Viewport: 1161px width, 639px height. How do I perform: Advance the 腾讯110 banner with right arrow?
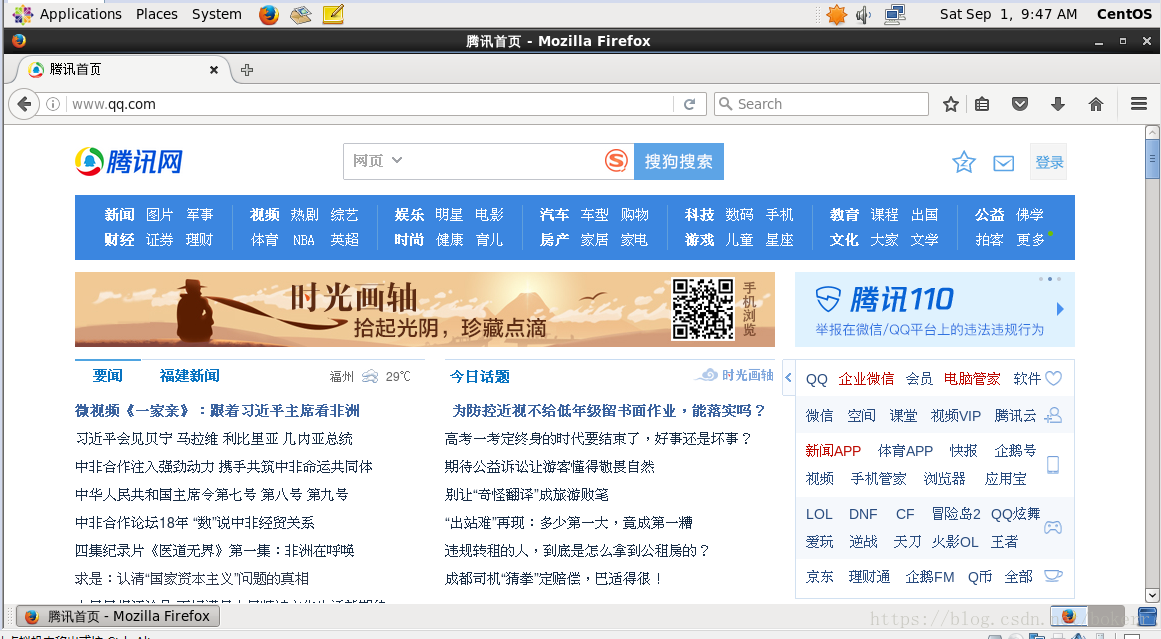1060,309
